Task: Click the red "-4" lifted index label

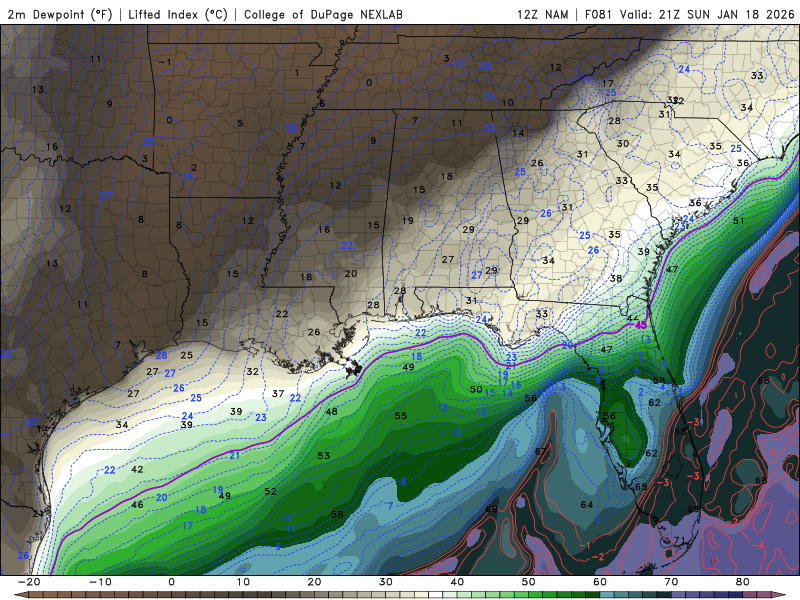Action: pos(759,545)
